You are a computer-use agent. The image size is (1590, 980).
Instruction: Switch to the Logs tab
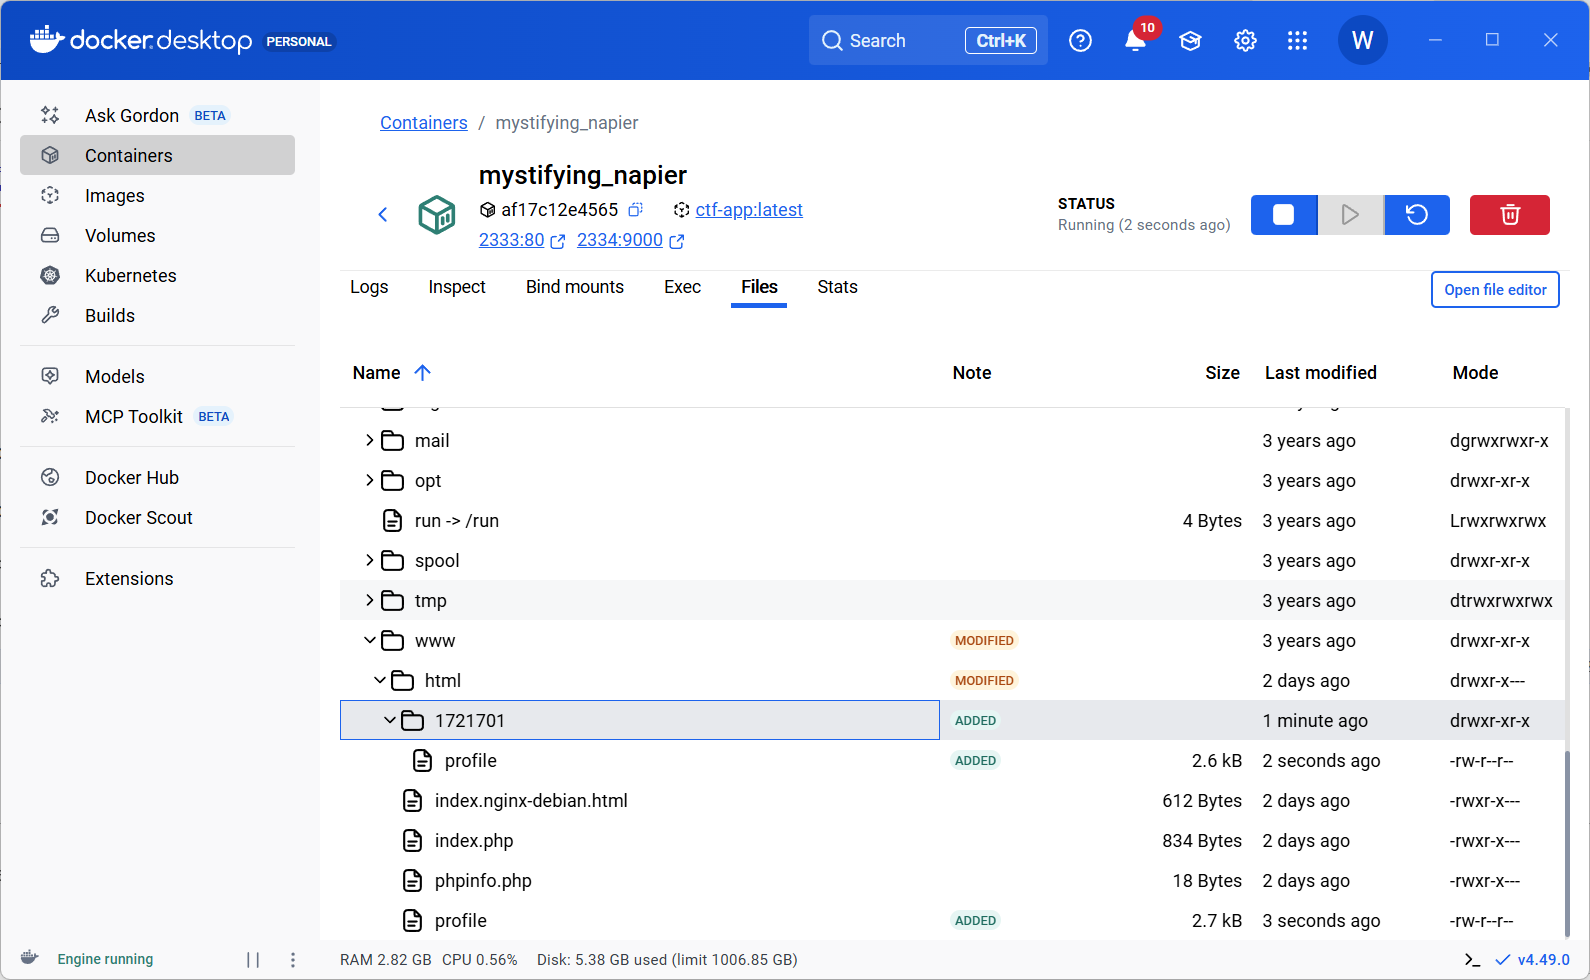point(369,288)
